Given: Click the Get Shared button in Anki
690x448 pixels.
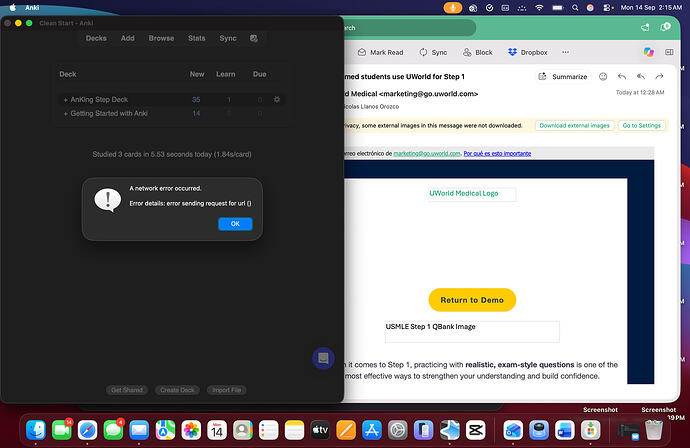Looking at the screenshot, I should point(127,390).
